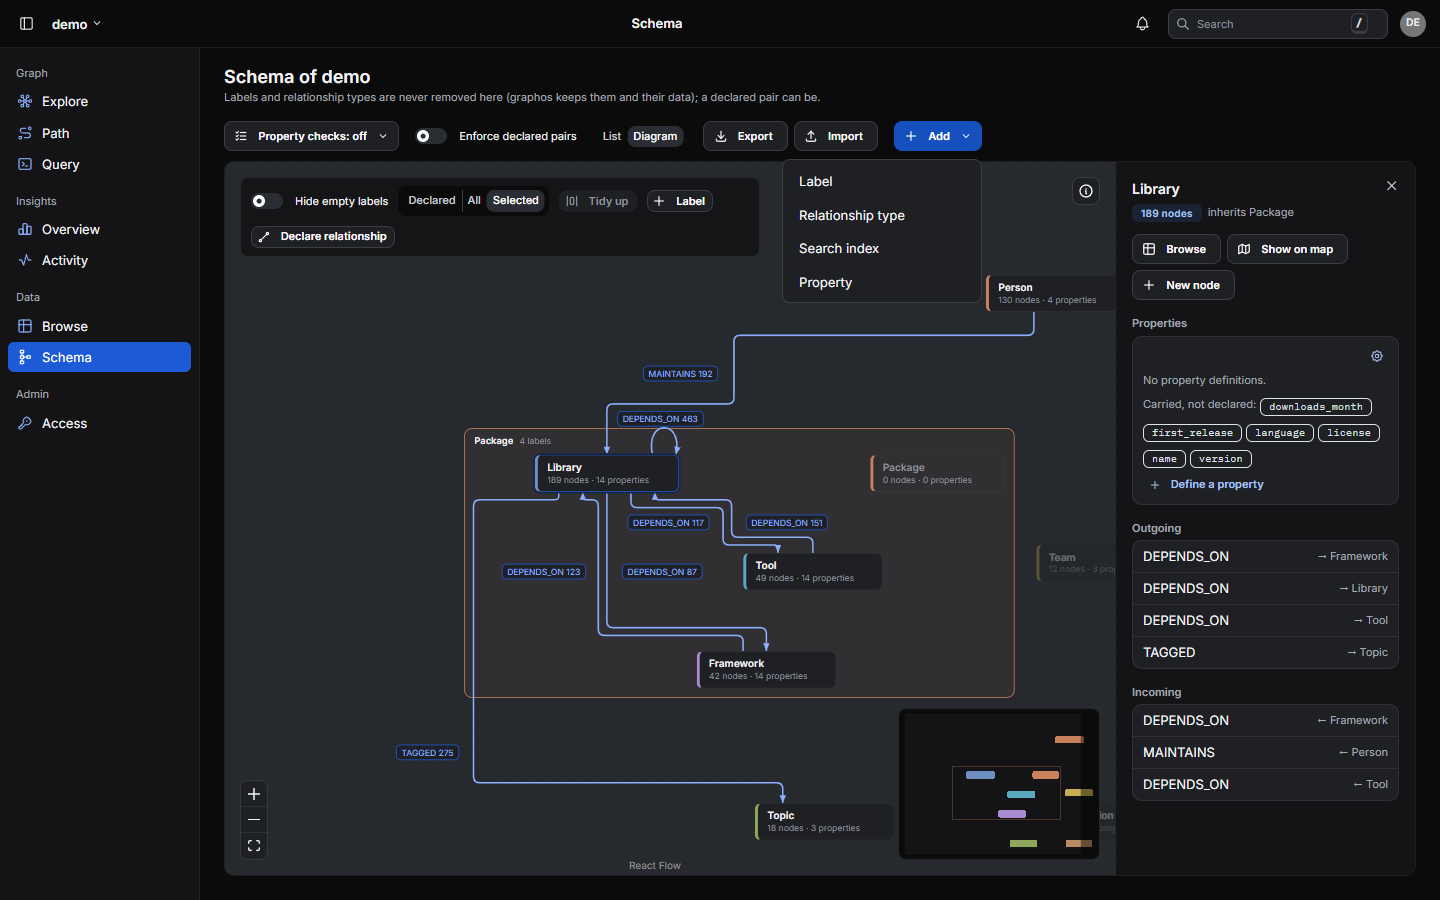Open the notifications bell

(x=1142, y=24)
